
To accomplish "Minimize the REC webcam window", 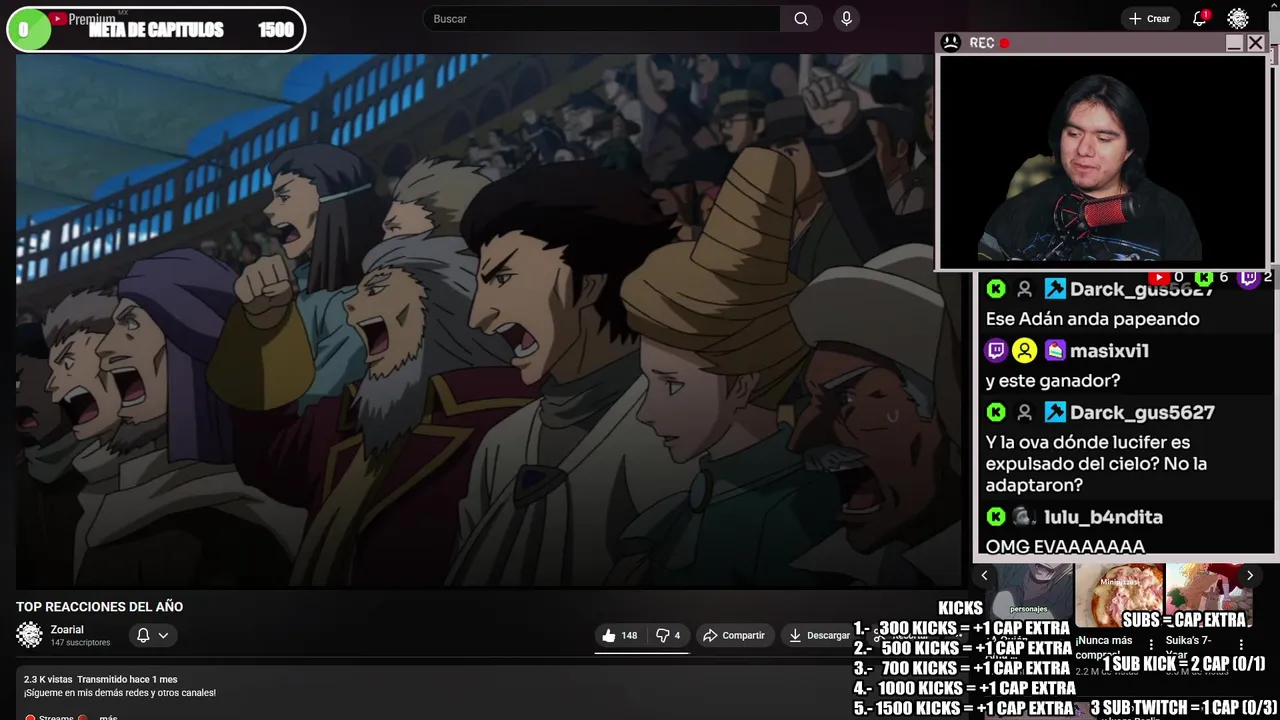I will (x=1233, y=43).
